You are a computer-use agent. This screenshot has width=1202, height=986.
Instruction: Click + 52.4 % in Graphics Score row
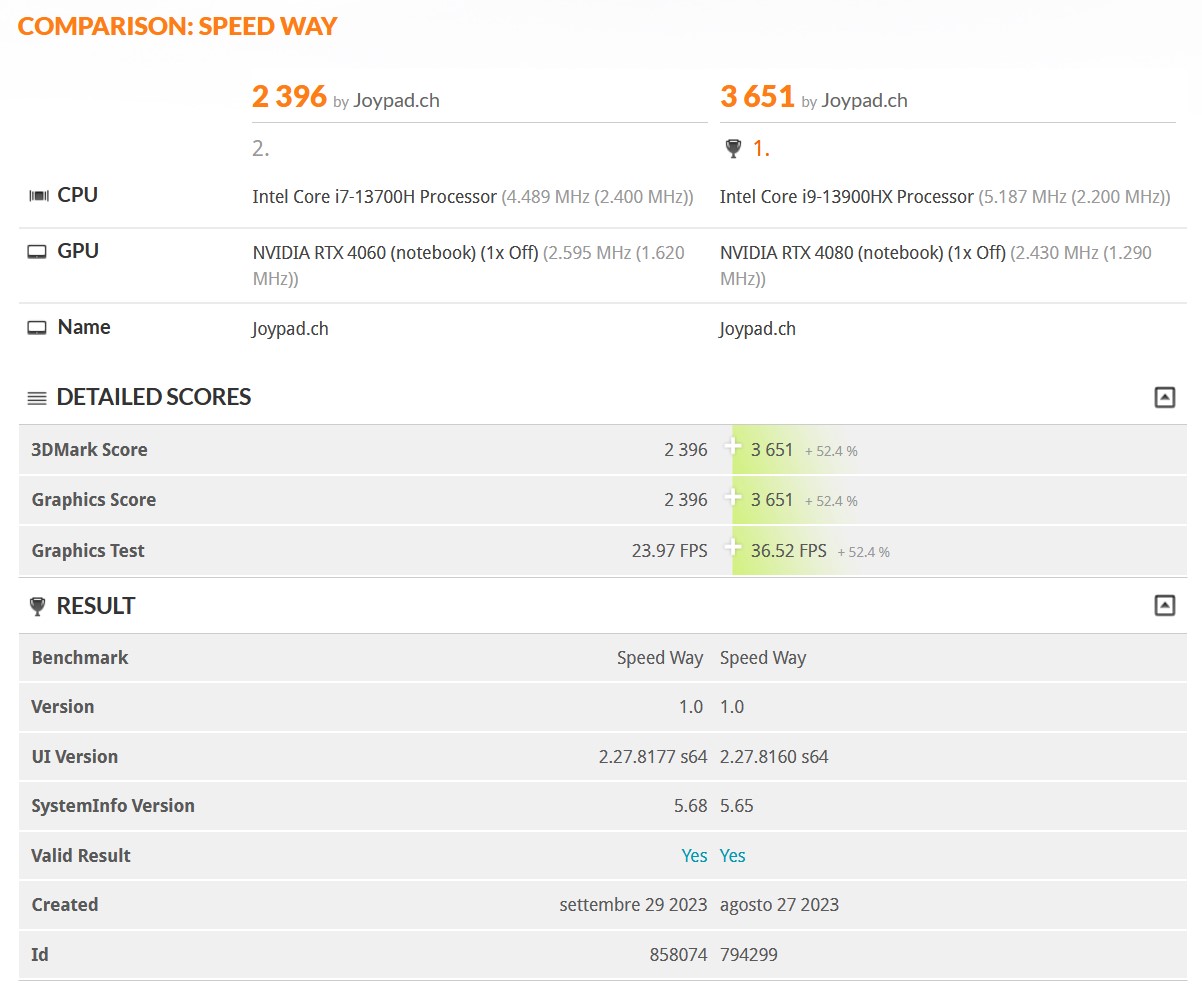(831, 501)
